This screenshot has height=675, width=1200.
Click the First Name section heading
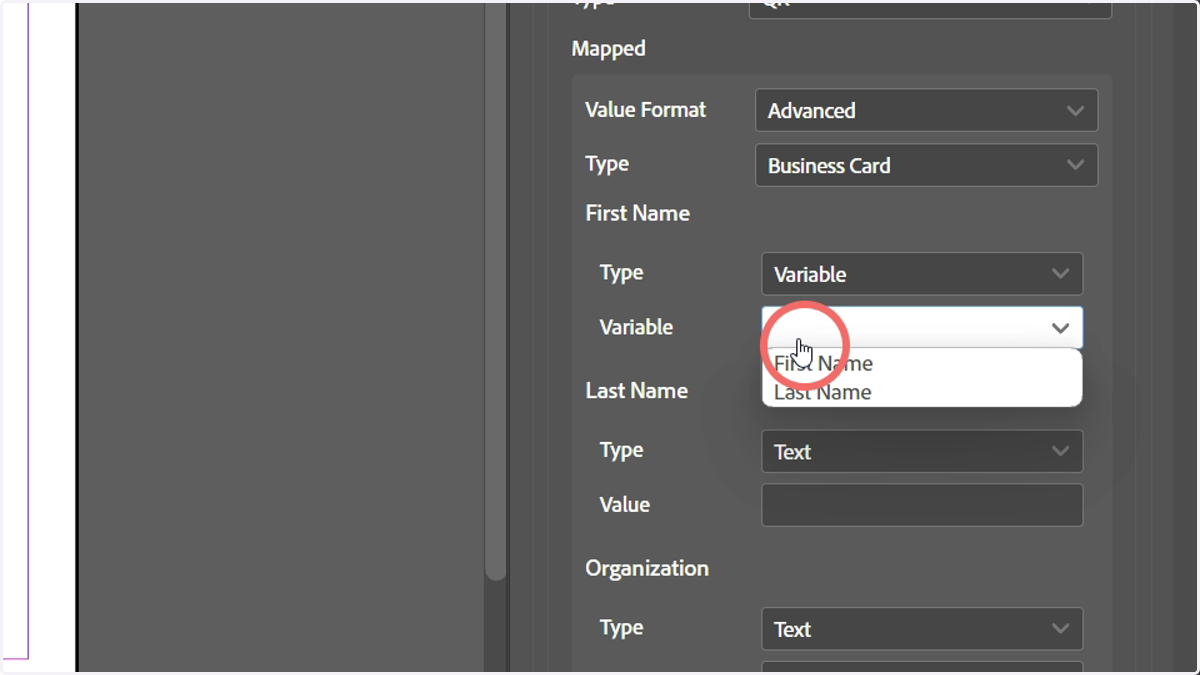637,213
